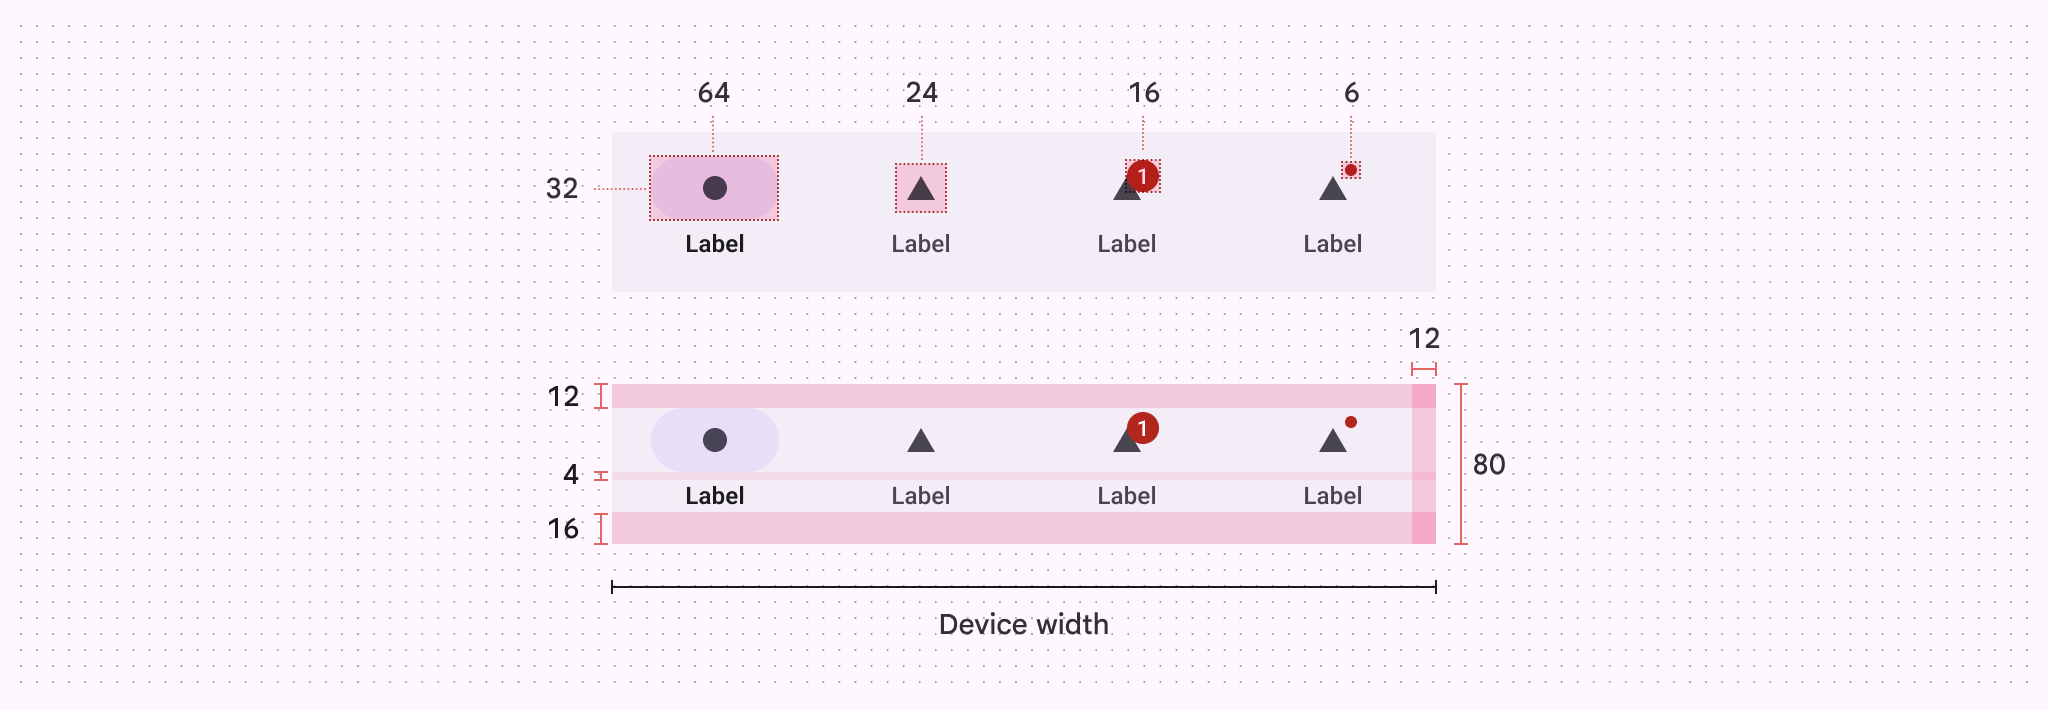This screenshot has height=710, width=2048.
Task: Click the red "1" badge in upper bar
Action: coord(1142,176)
